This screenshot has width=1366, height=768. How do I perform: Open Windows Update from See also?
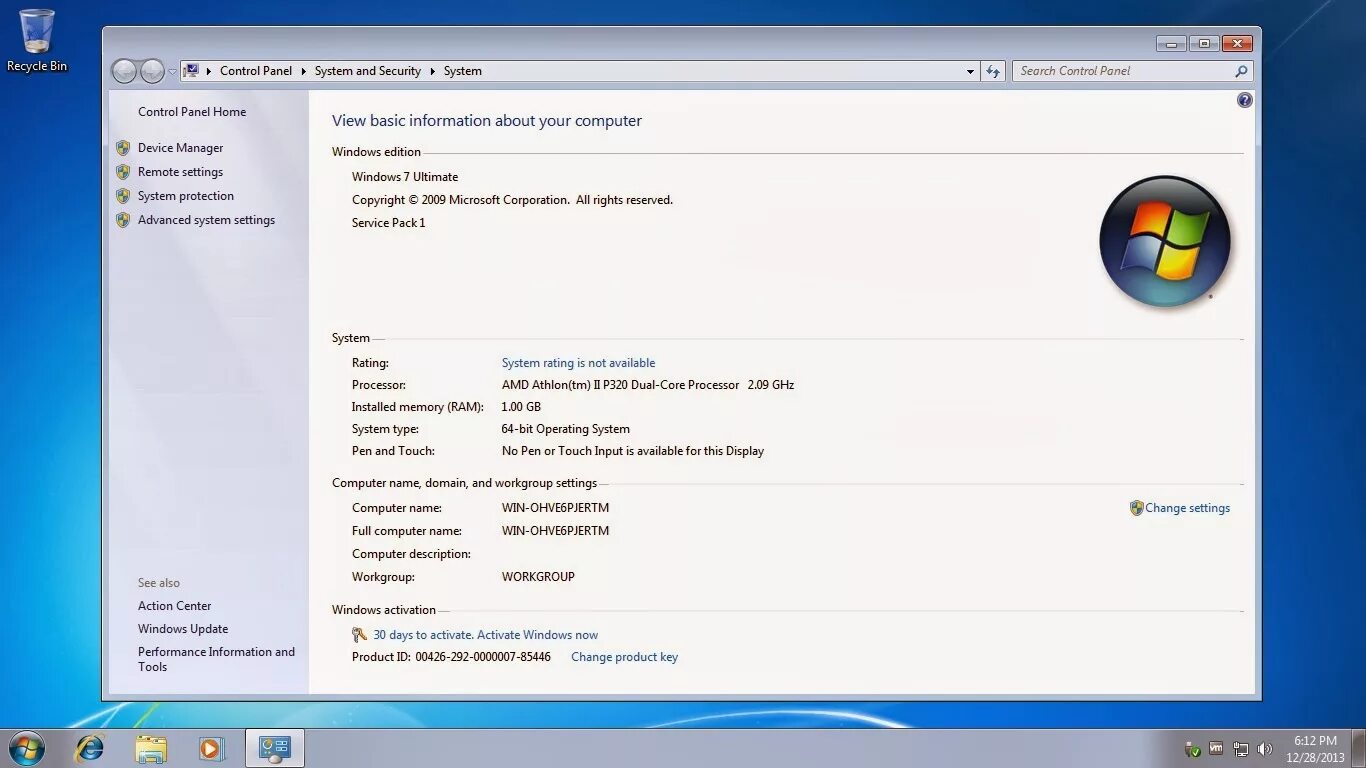point(183,629)
